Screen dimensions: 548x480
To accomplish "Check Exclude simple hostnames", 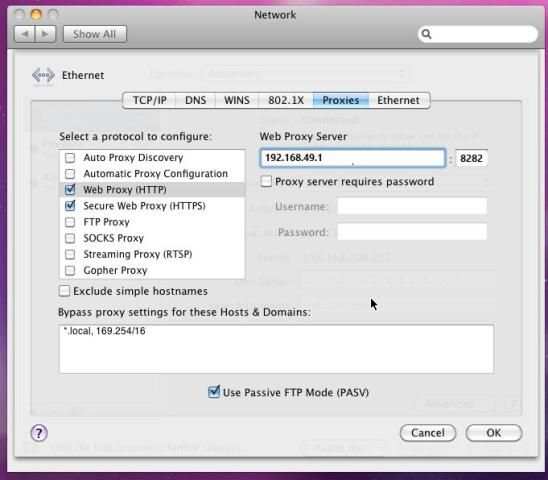I will [65, 291].
